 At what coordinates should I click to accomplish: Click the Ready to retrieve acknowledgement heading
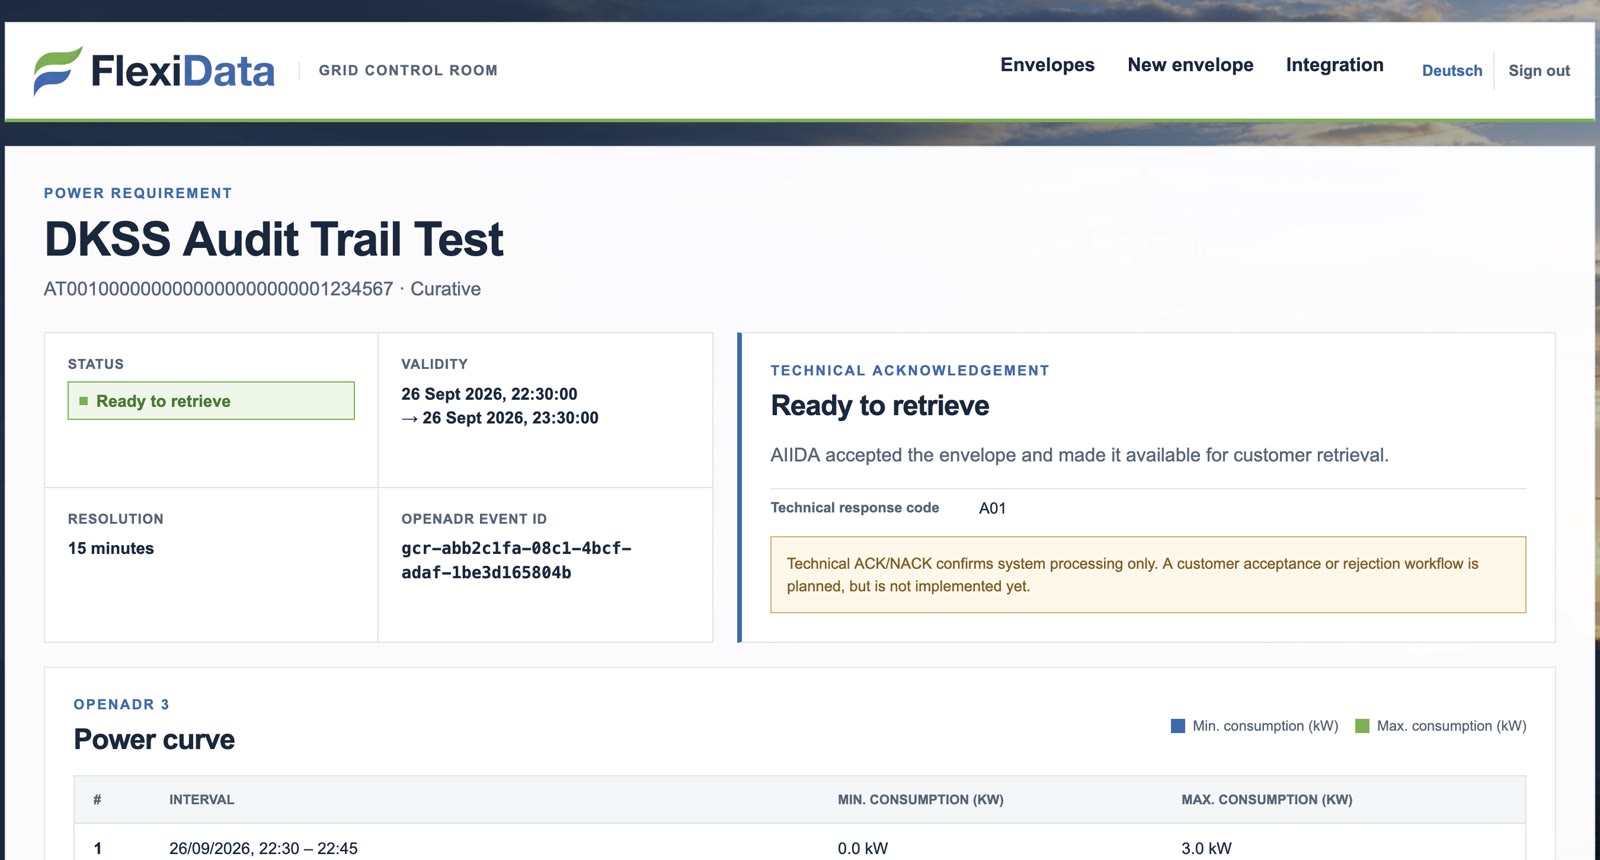click(x=879, y=405)
